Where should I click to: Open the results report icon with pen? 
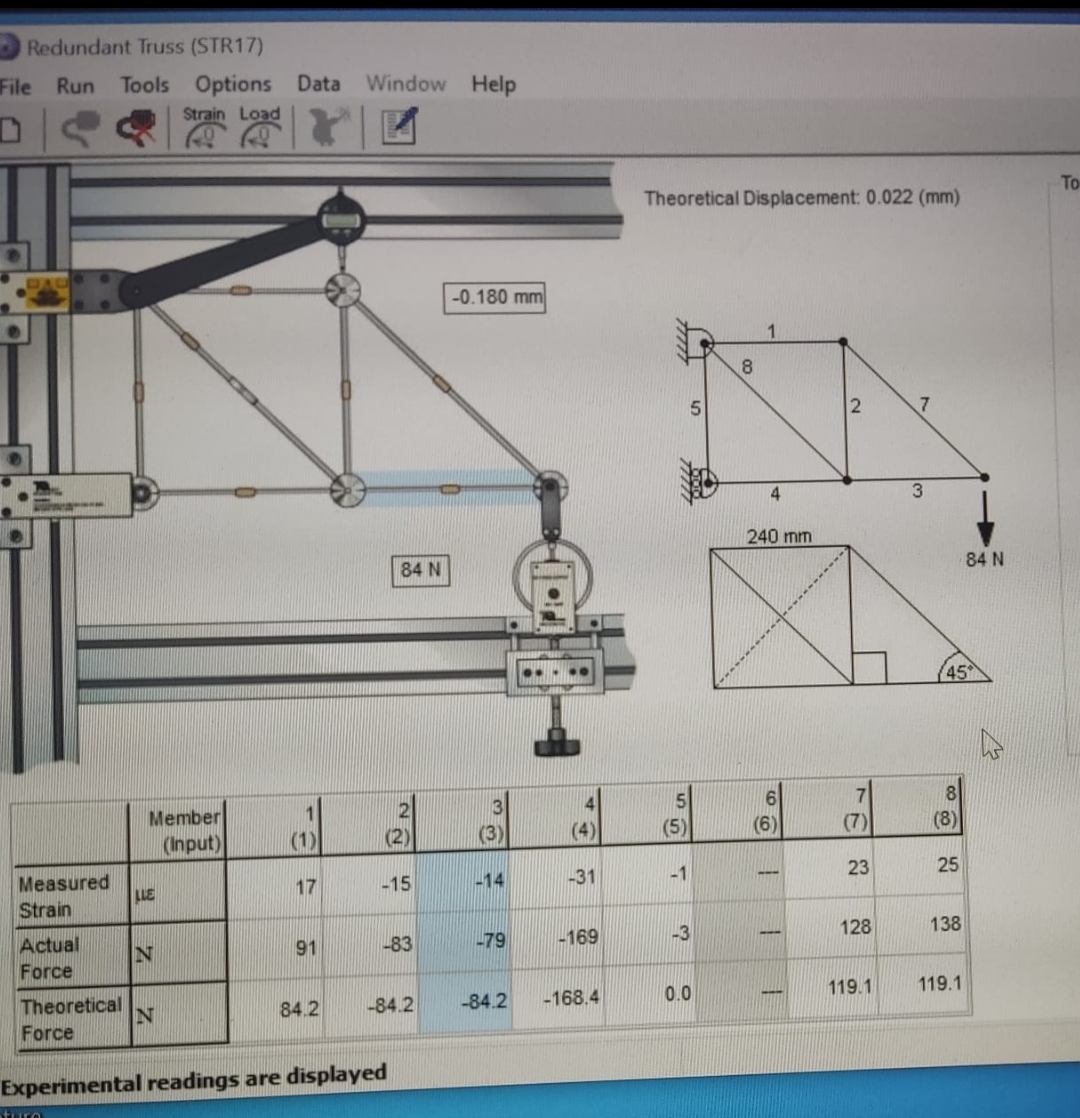click(x=399, y=126)
